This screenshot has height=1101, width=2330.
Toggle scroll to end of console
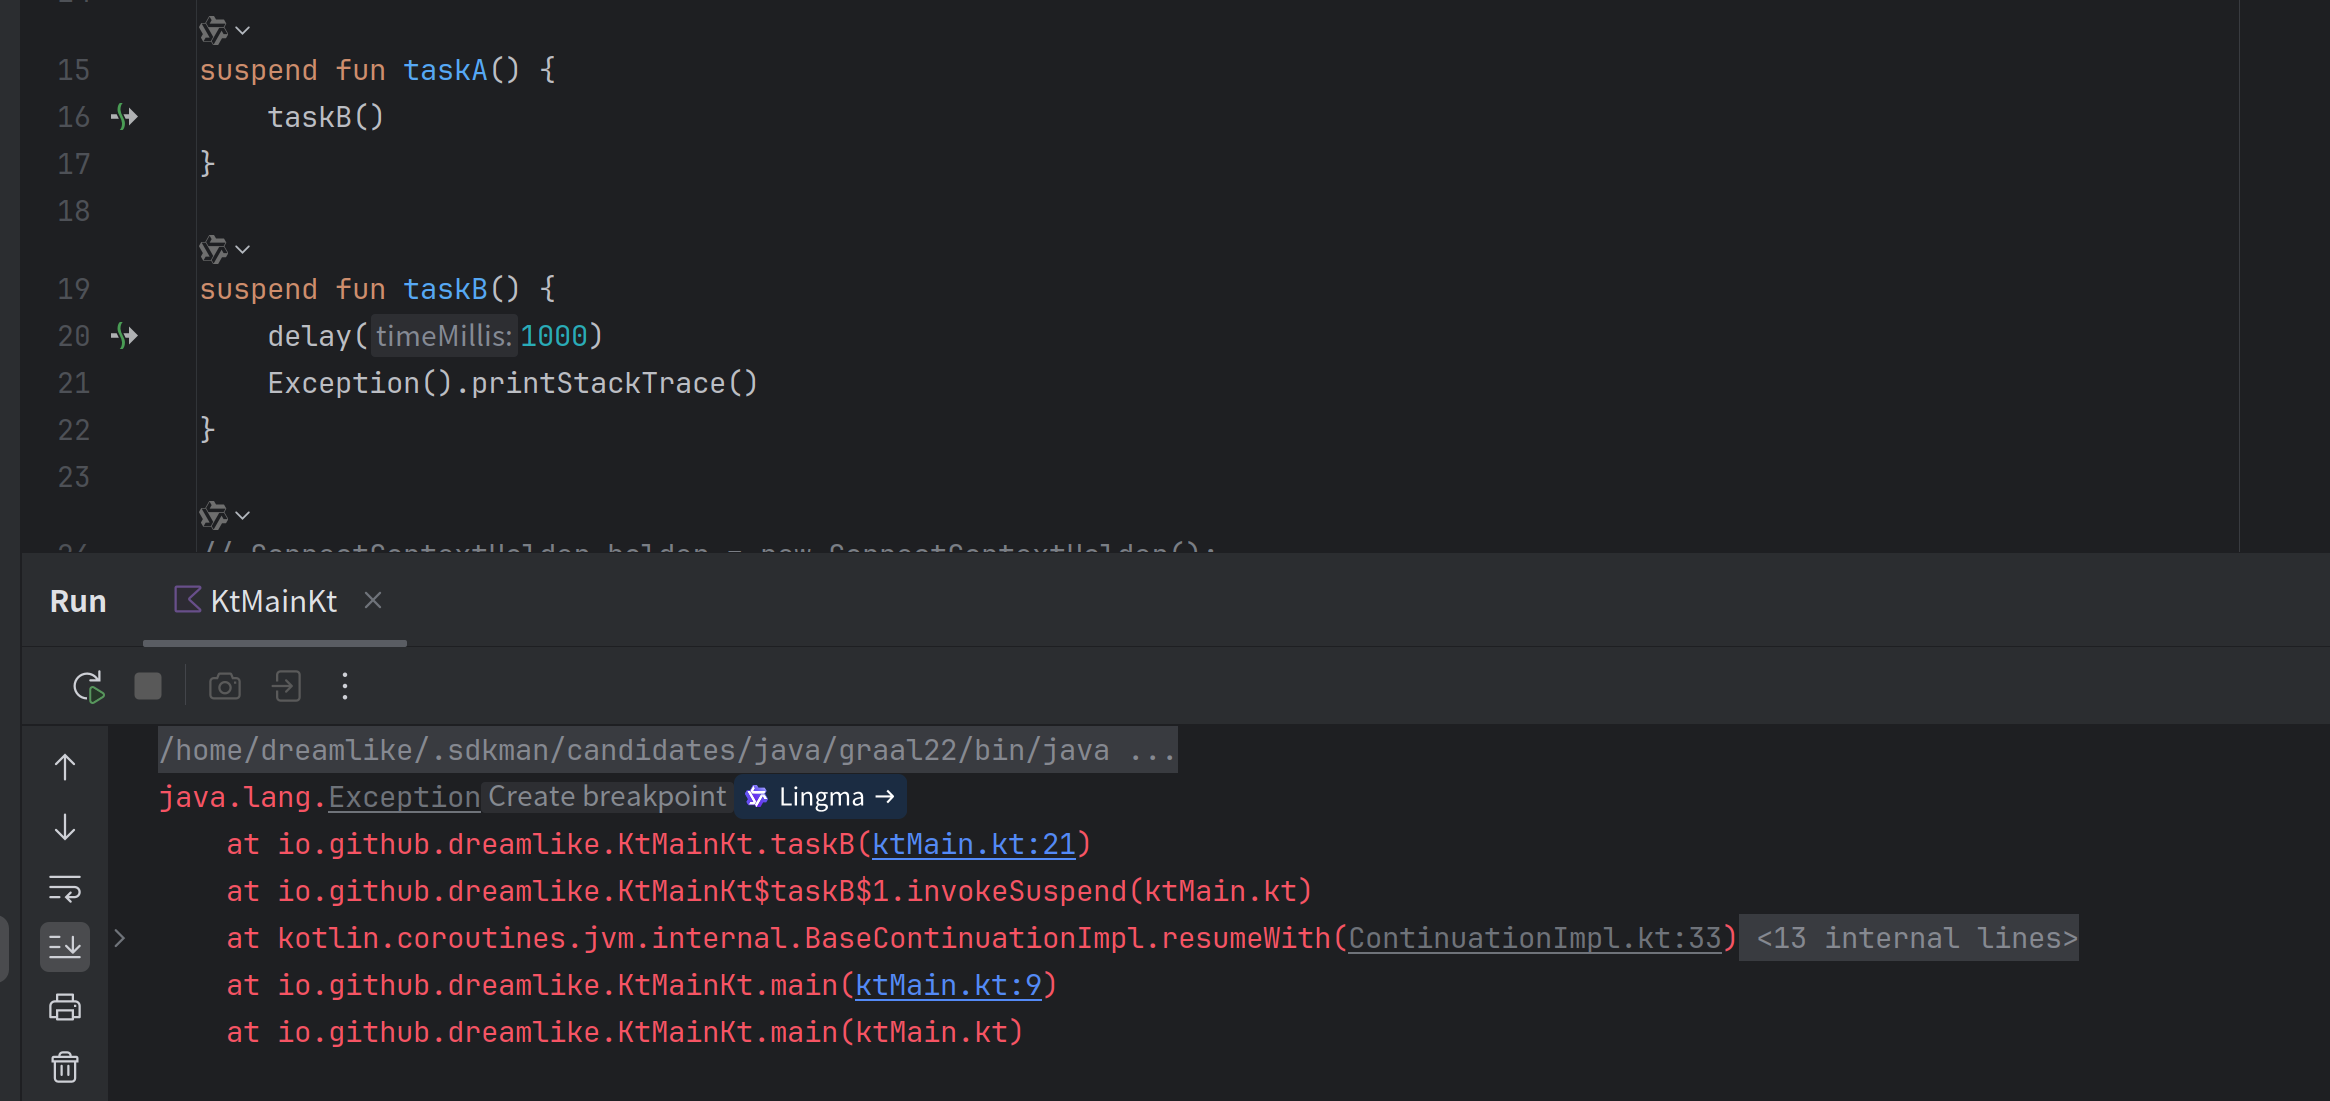65,946
